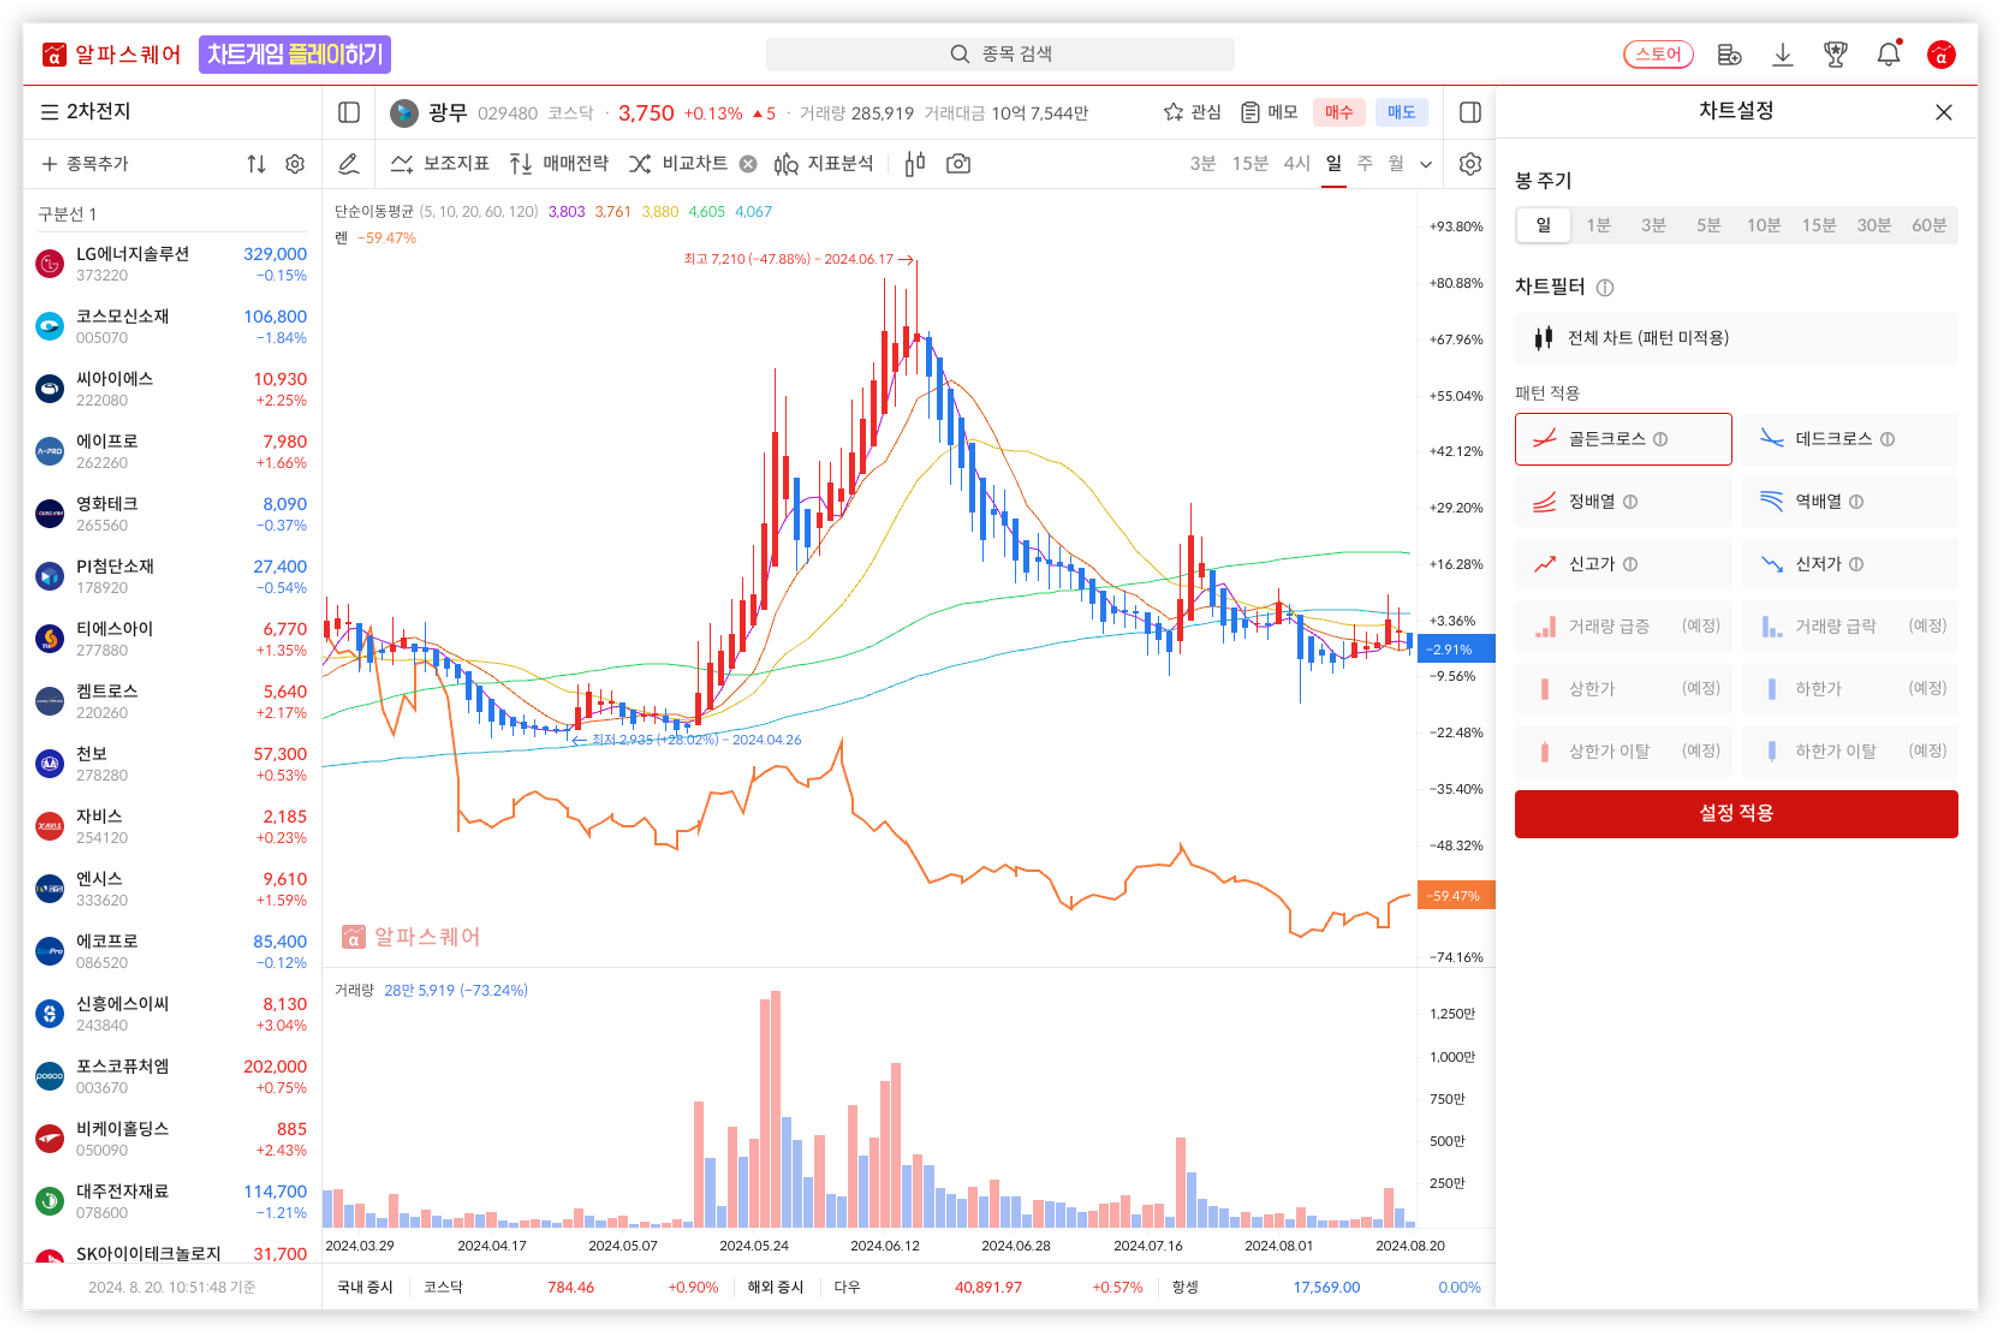
Task: Open notifications bell icon
Action: click(x=1888, y=55)
